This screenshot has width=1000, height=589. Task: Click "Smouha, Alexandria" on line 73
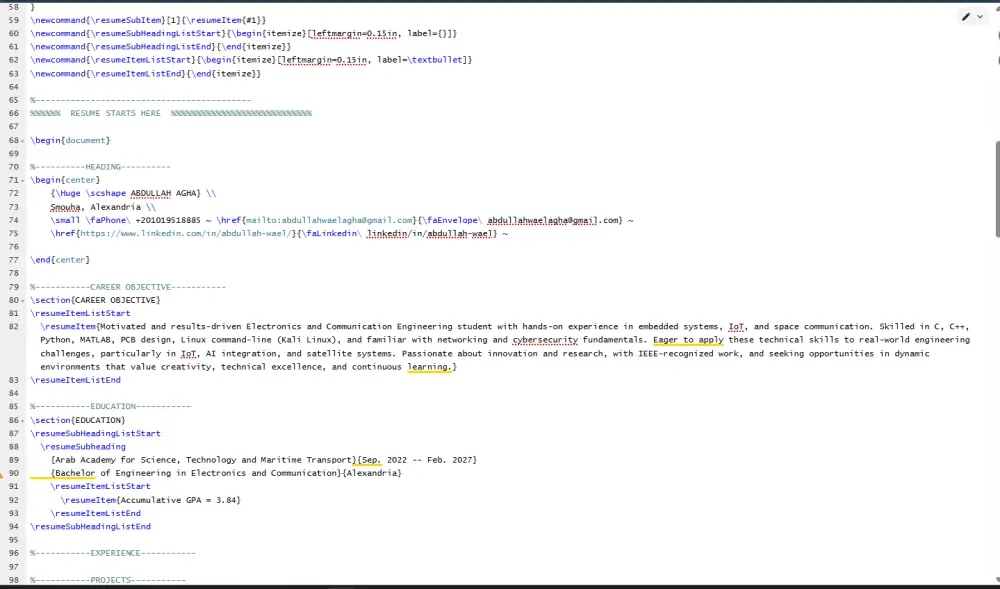(96, 207)
